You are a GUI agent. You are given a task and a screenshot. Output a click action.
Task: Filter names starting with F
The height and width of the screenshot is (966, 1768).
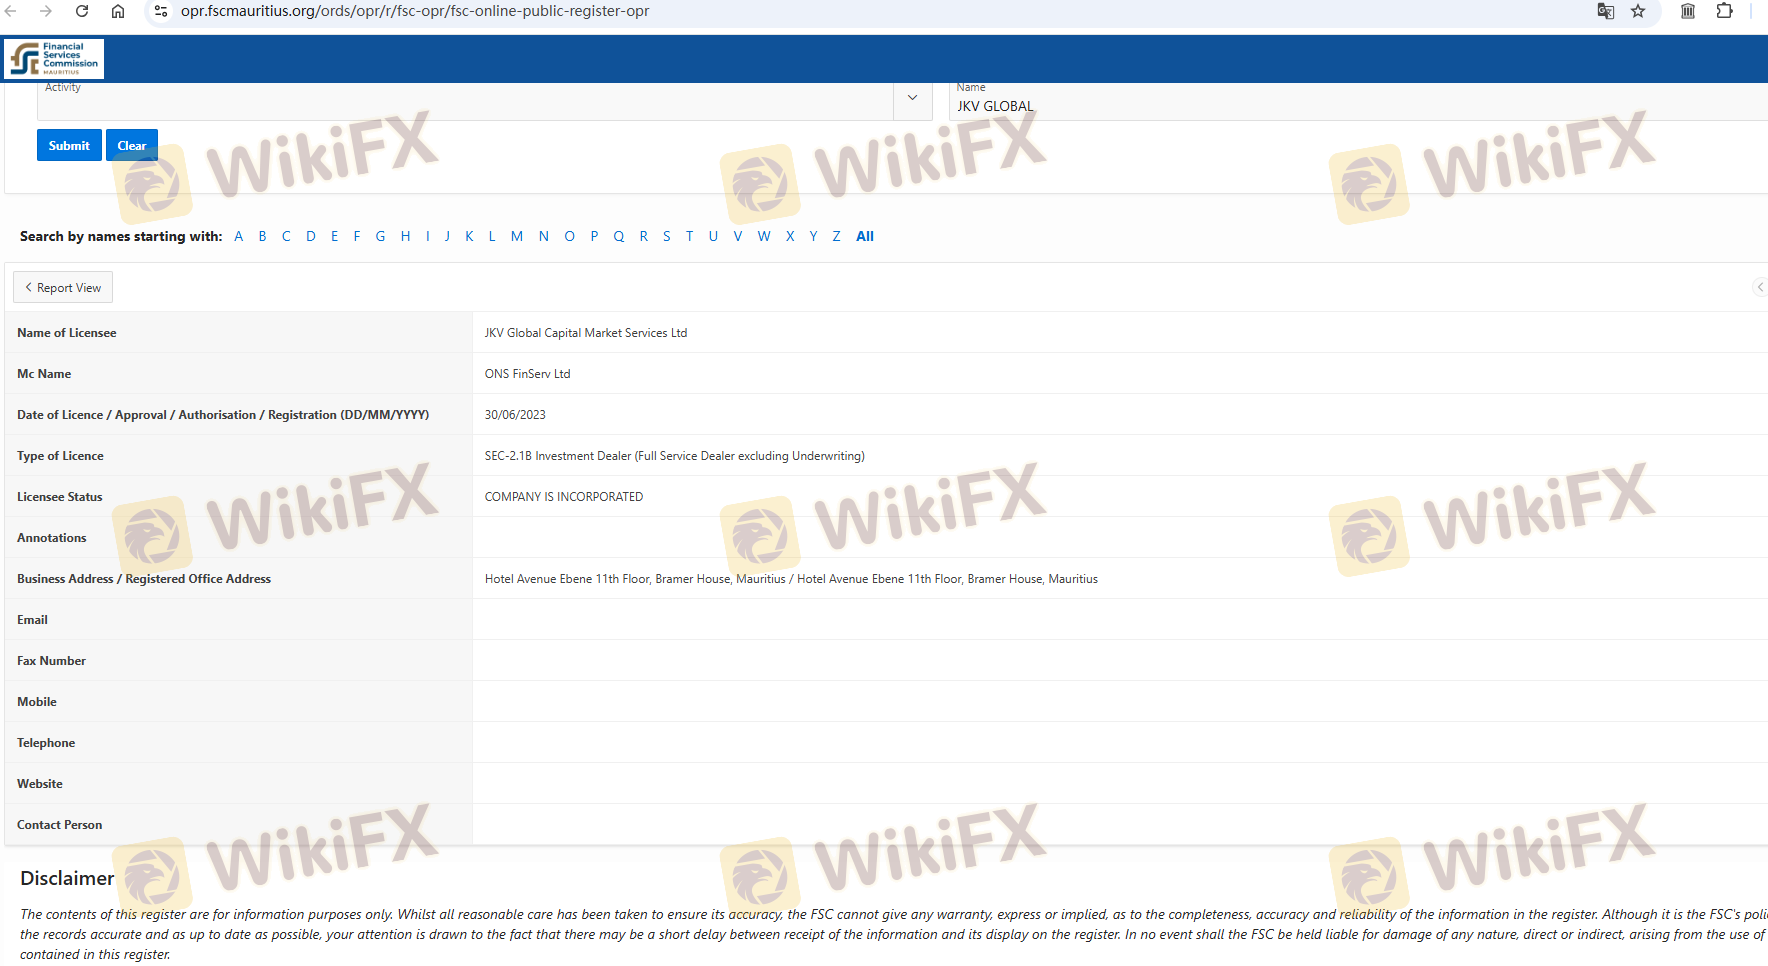click(x=357, y=236)
